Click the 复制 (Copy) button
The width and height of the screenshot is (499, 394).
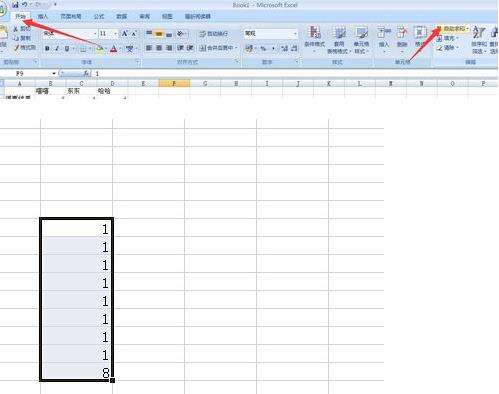[x=22, y=38]
